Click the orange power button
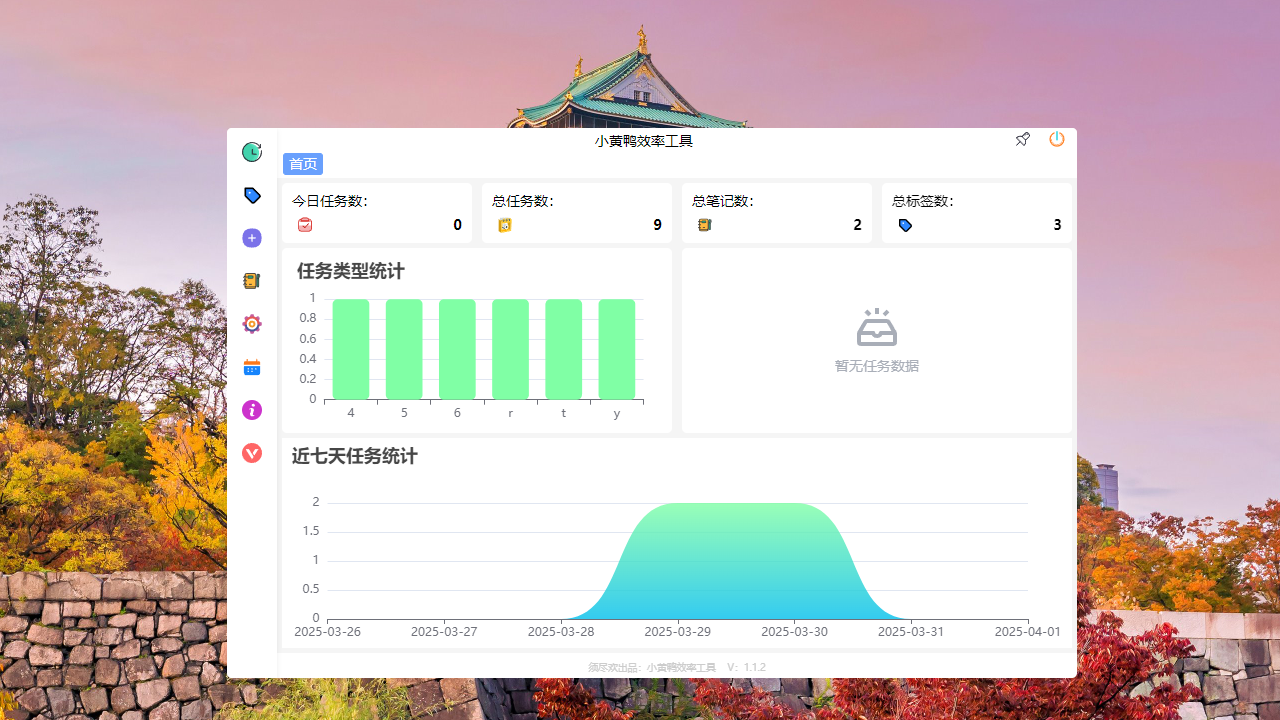1280x720 pixels. (1056, 139)
